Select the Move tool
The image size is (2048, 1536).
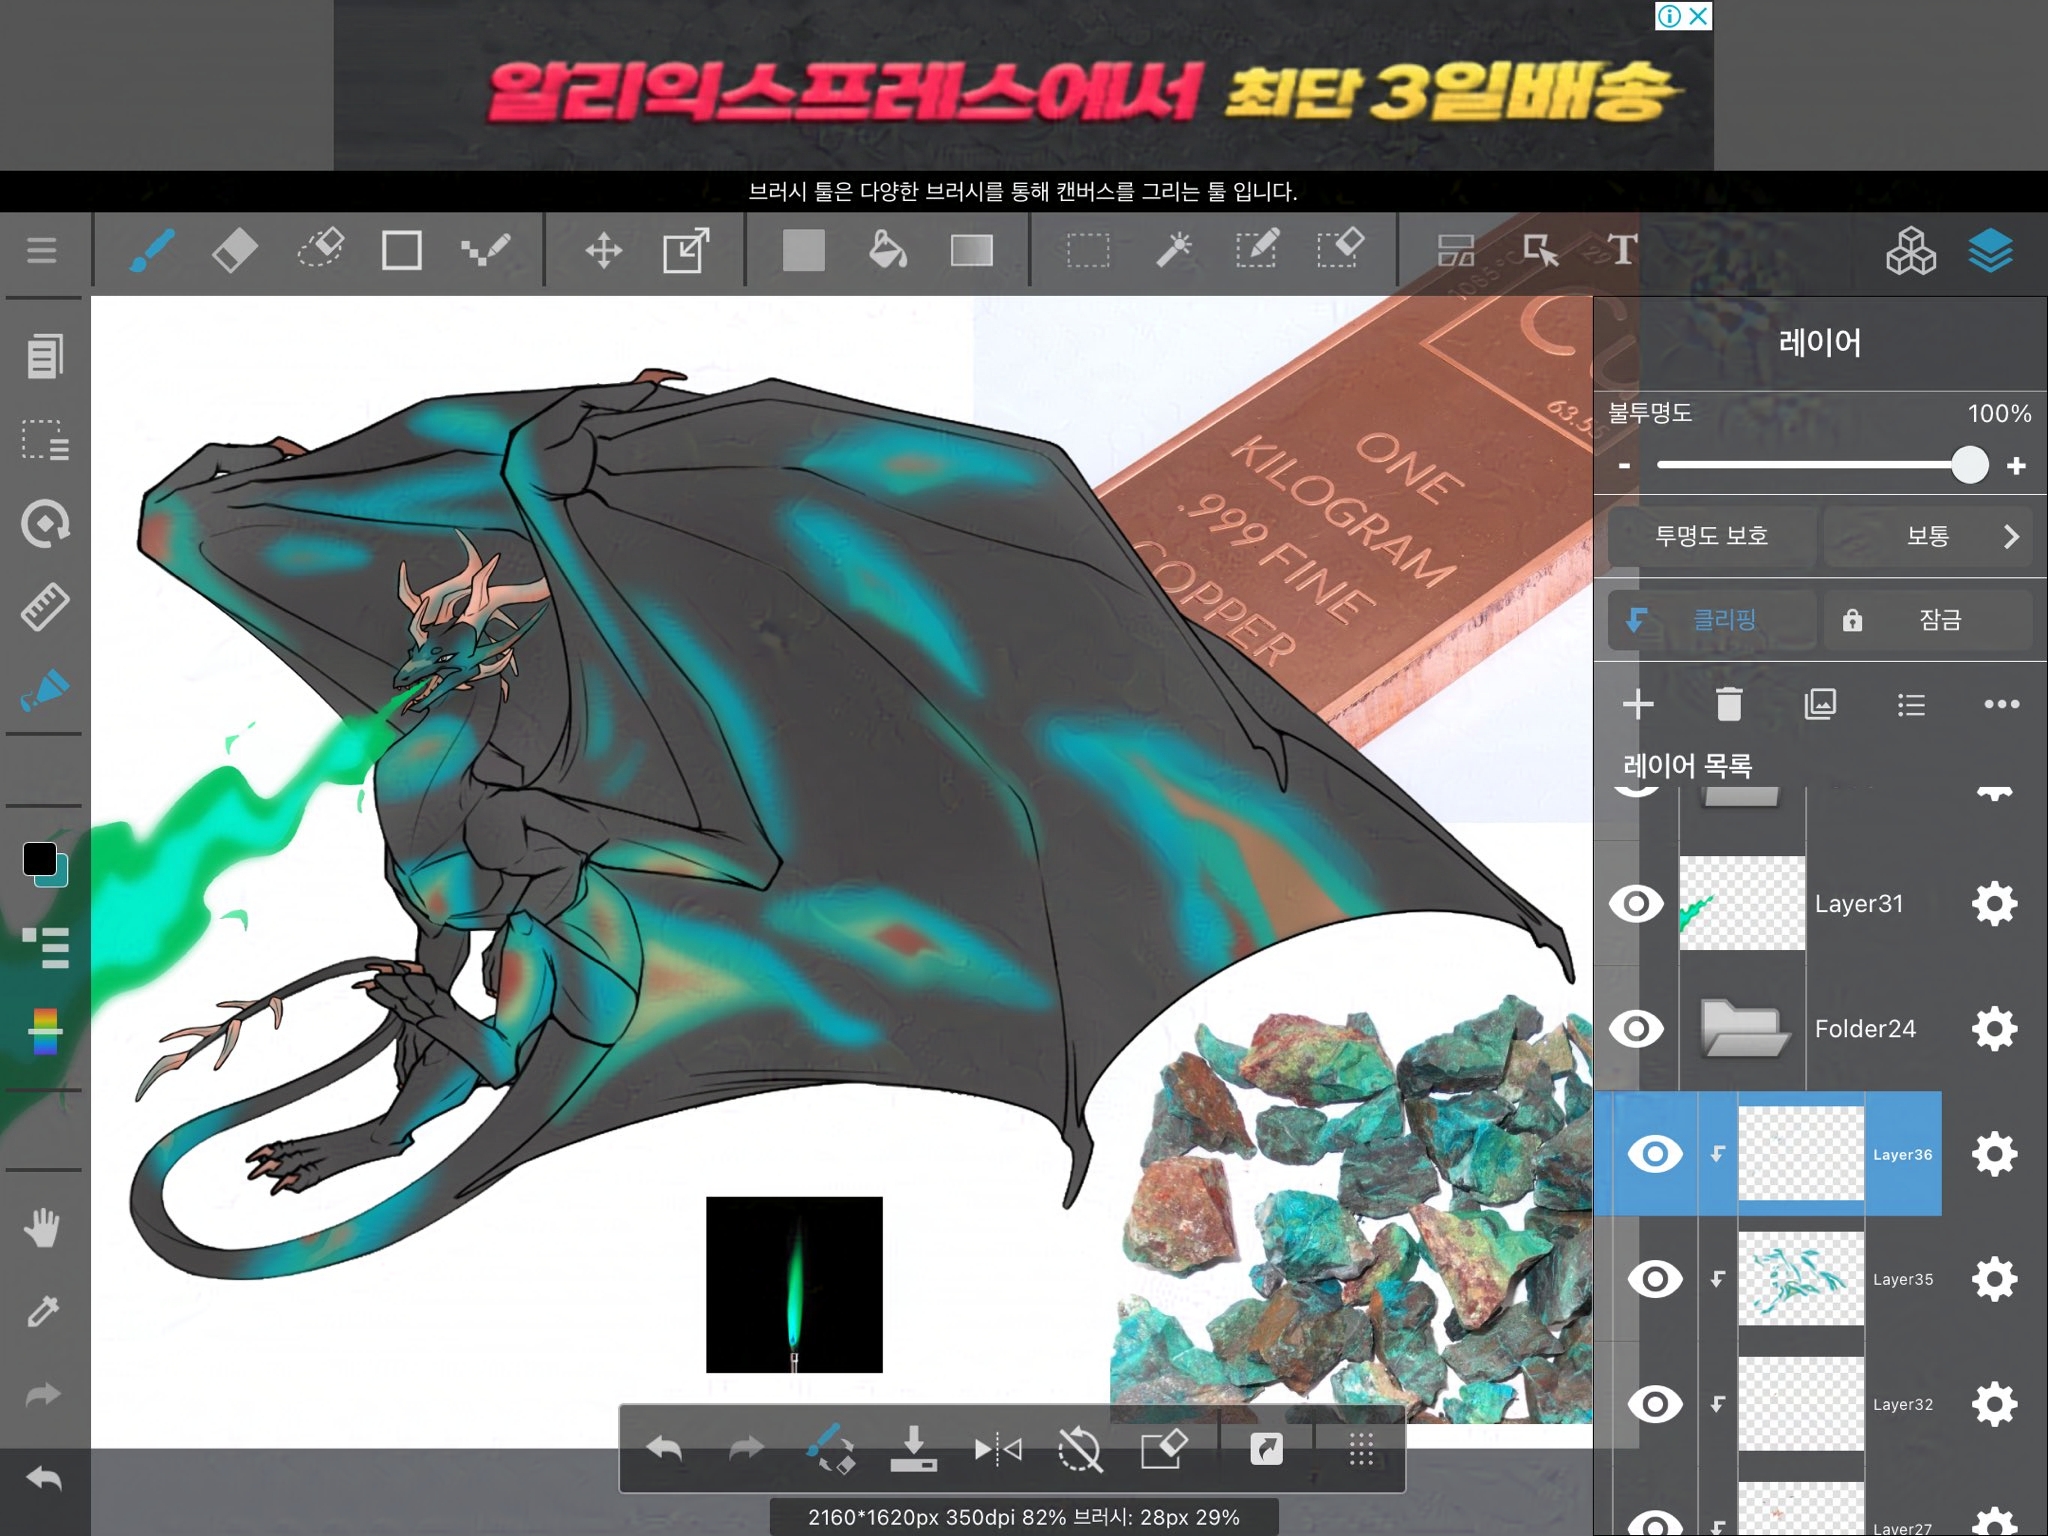point(603,250)
